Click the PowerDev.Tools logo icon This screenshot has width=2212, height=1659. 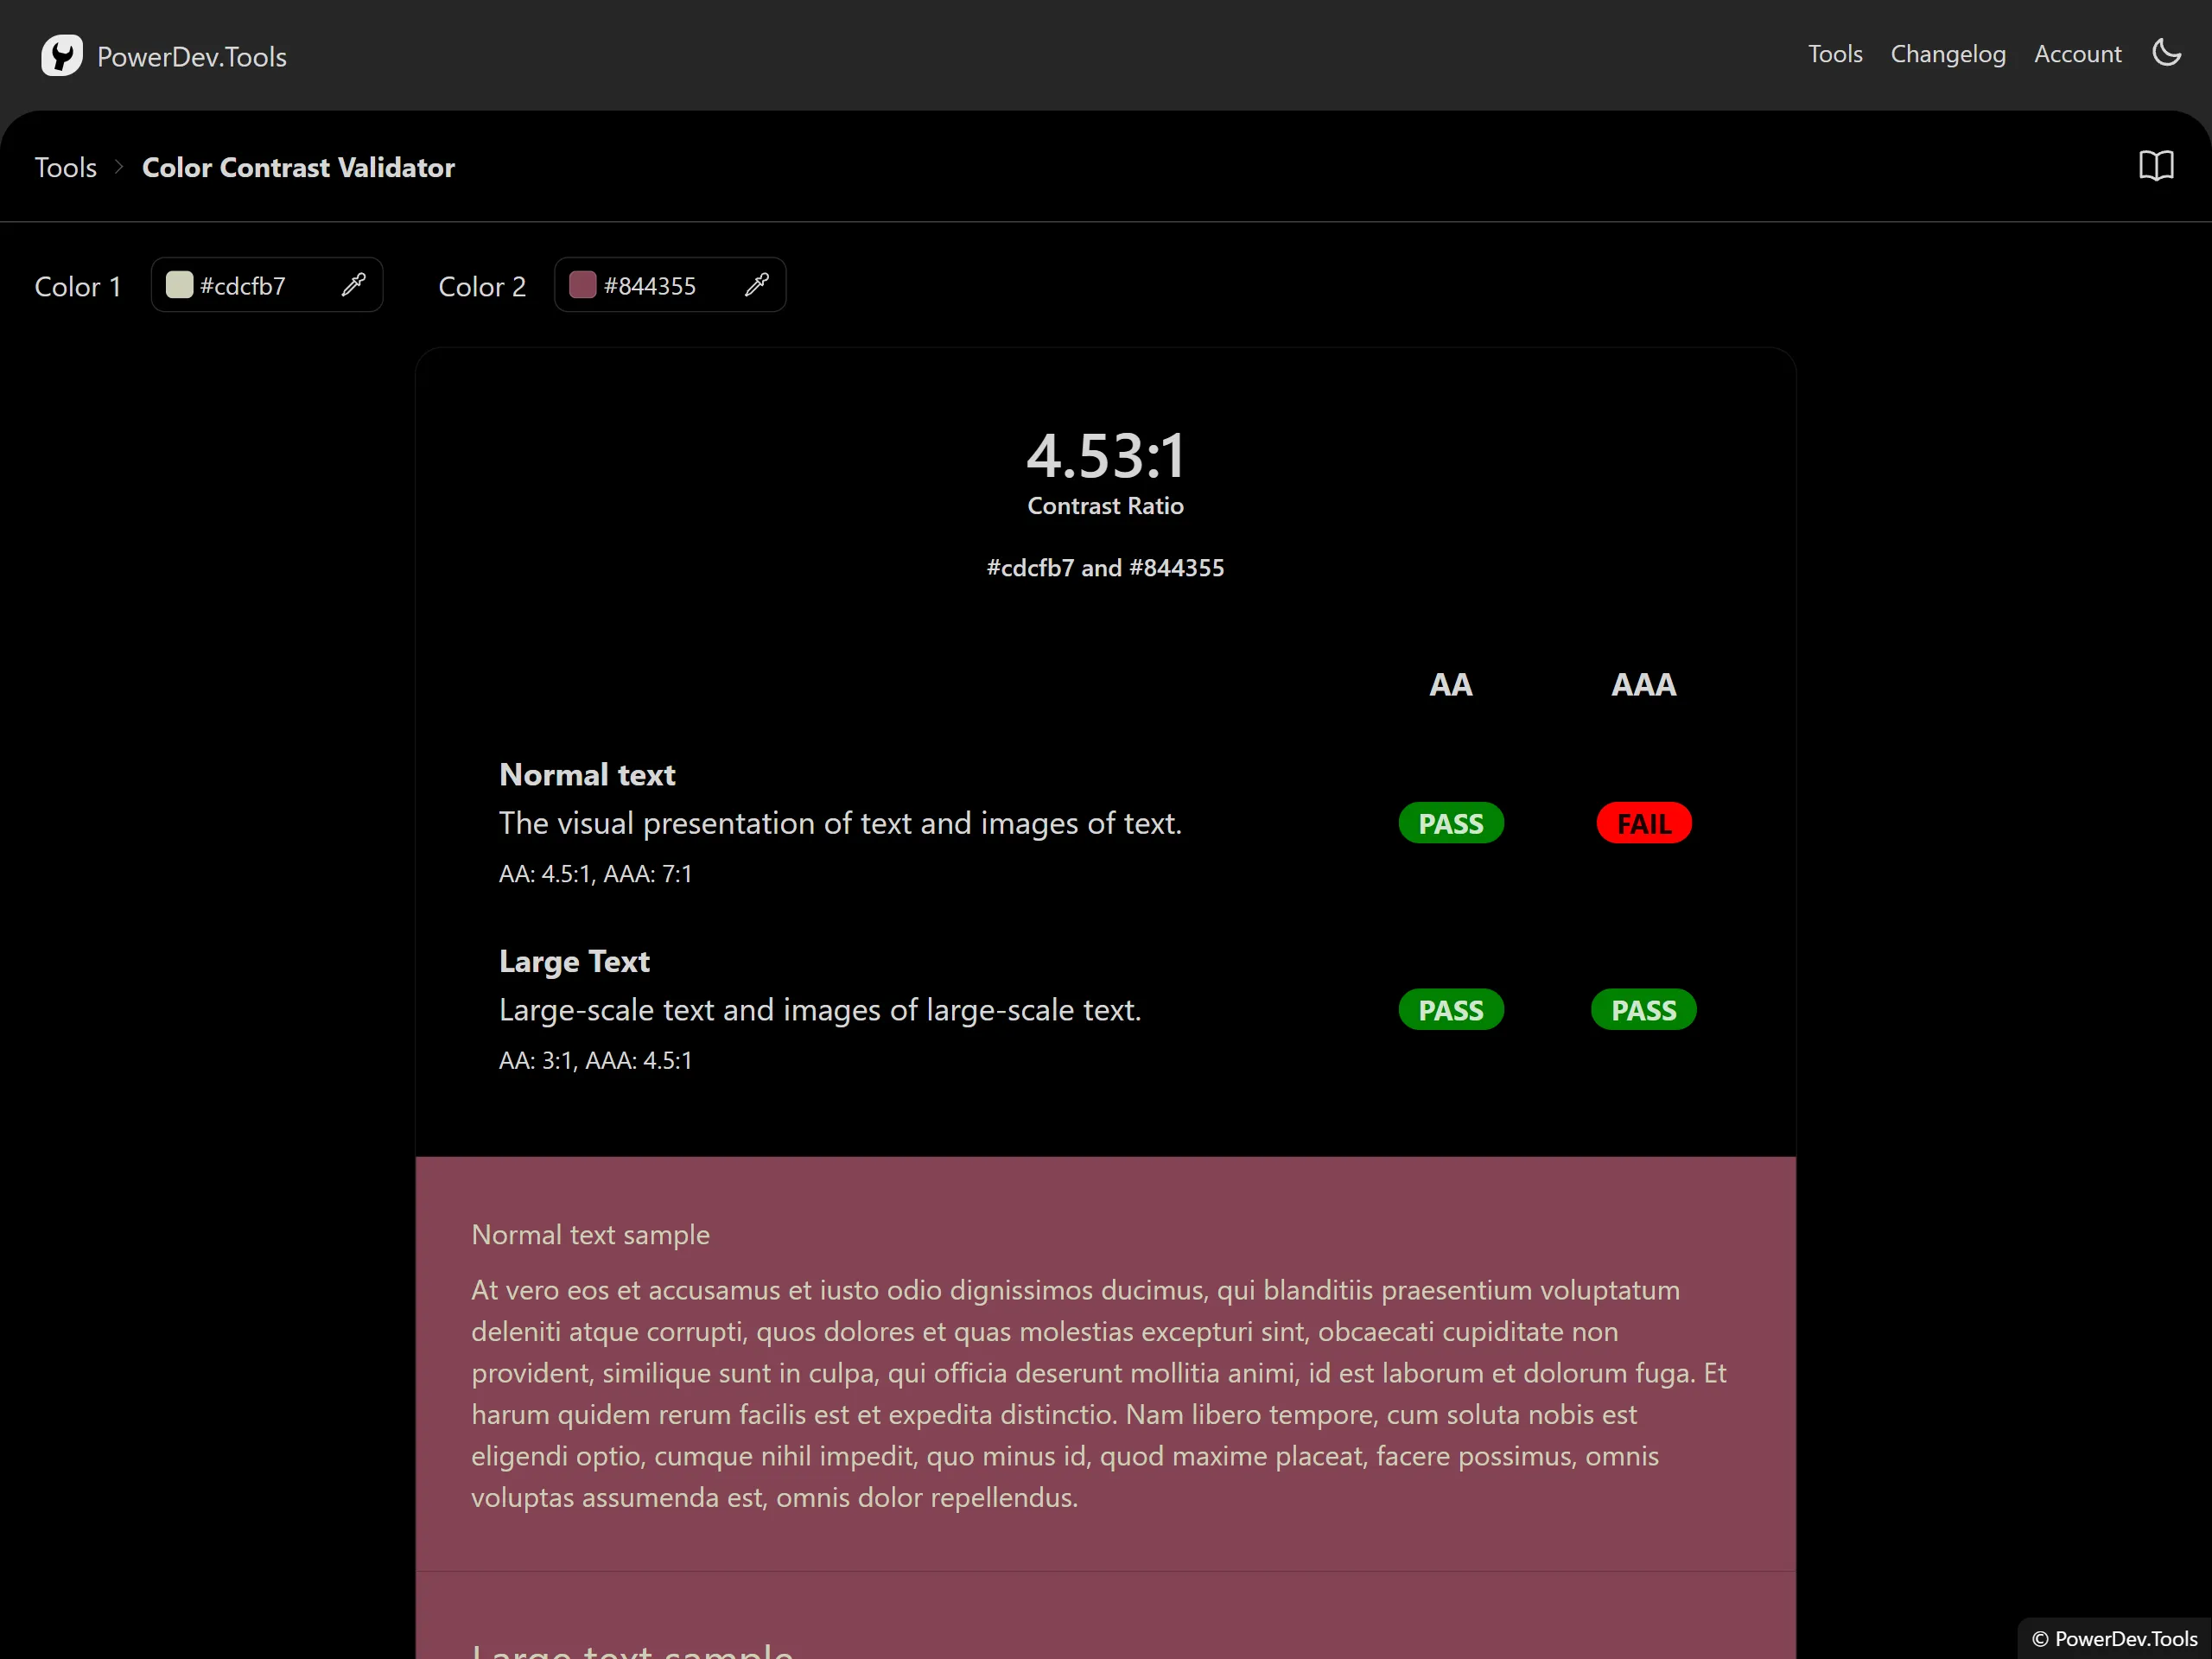(x=61, y=55)
